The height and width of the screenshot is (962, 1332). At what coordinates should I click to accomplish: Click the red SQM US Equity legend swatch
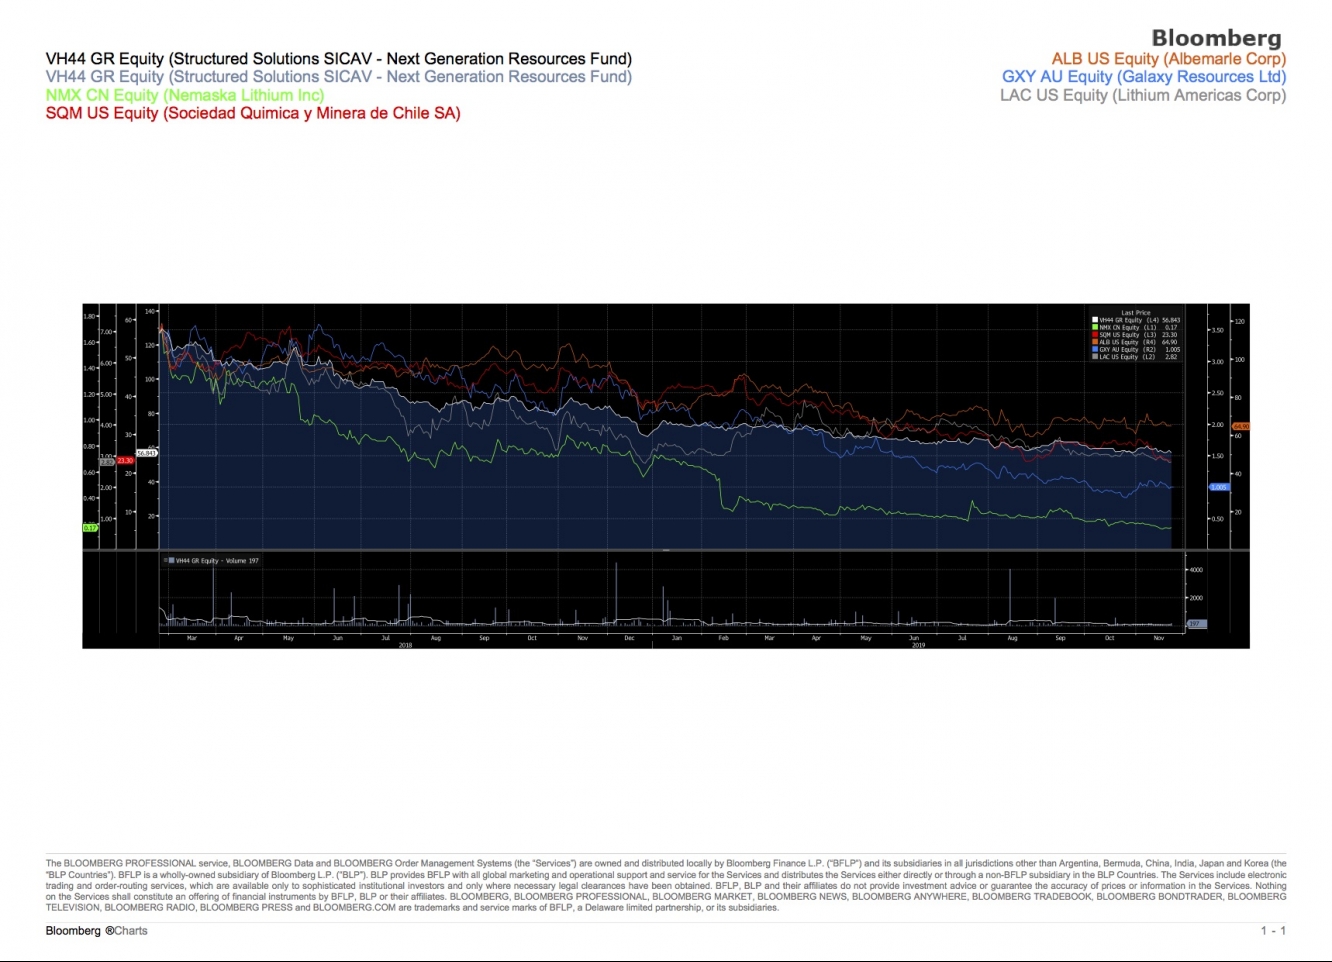coord(1095,334)
